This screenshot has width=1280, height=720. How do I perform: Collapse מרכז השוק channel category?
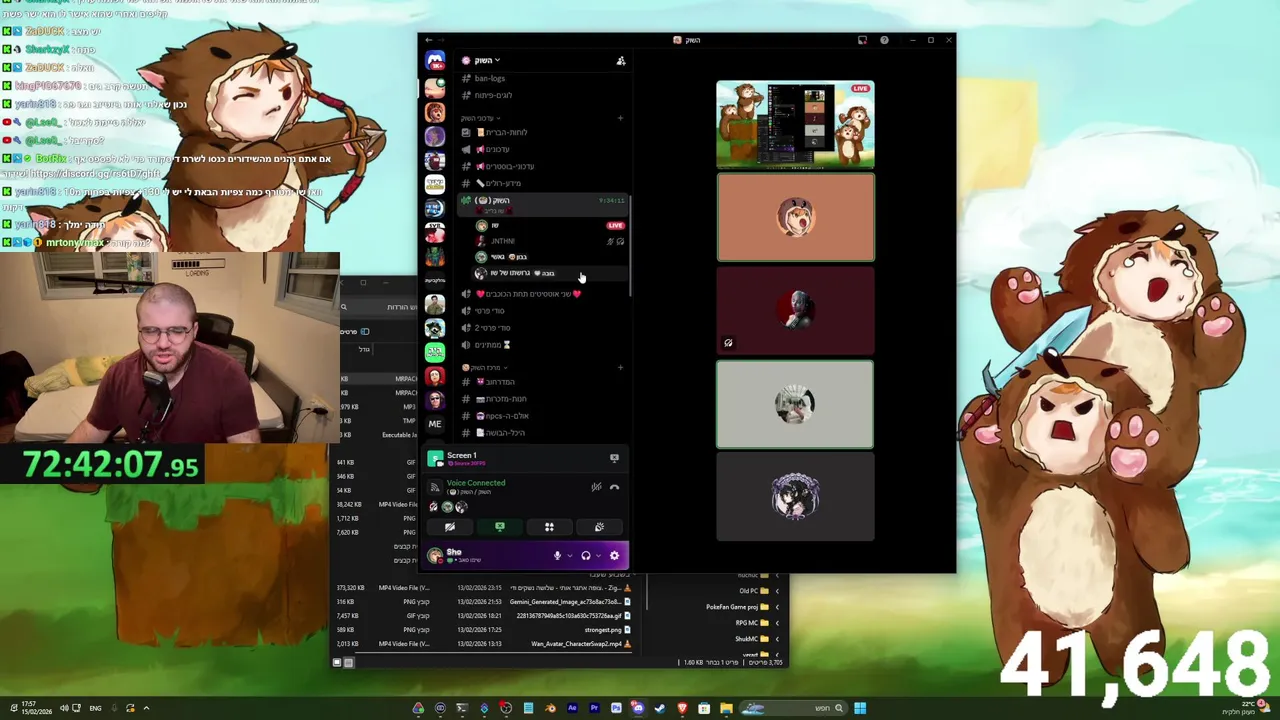pos(484,367)
